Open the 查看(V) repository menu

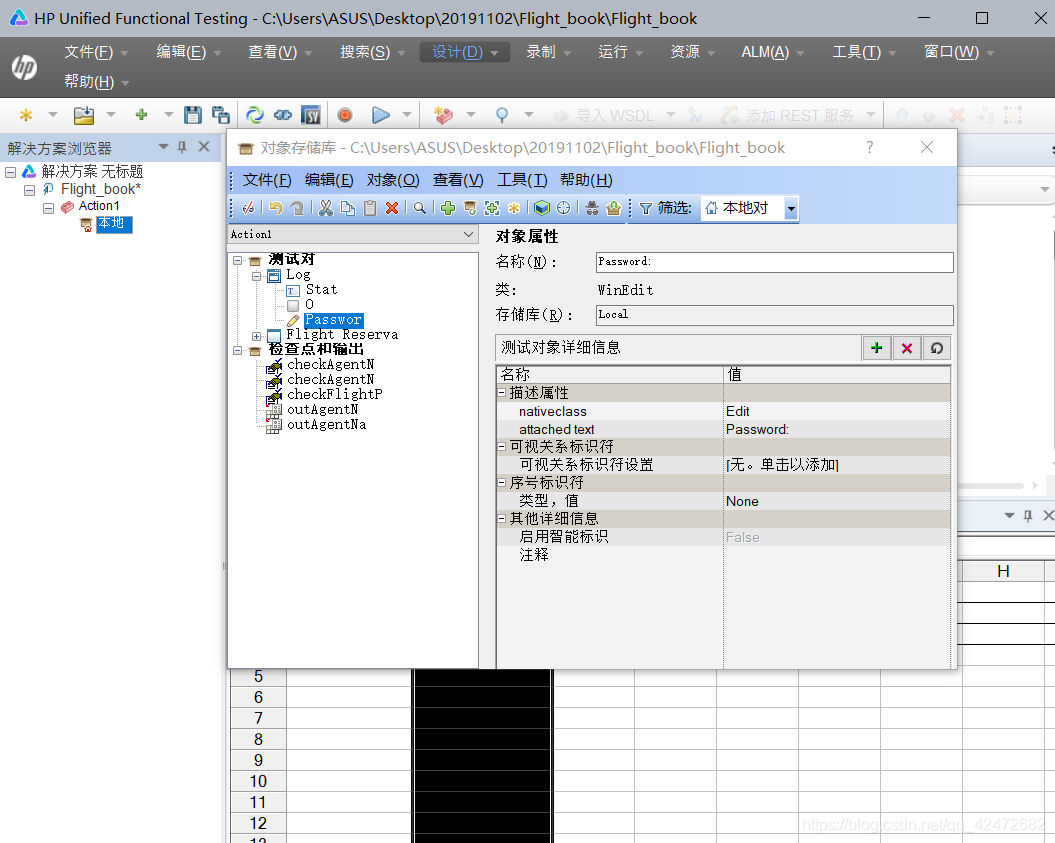458,180
